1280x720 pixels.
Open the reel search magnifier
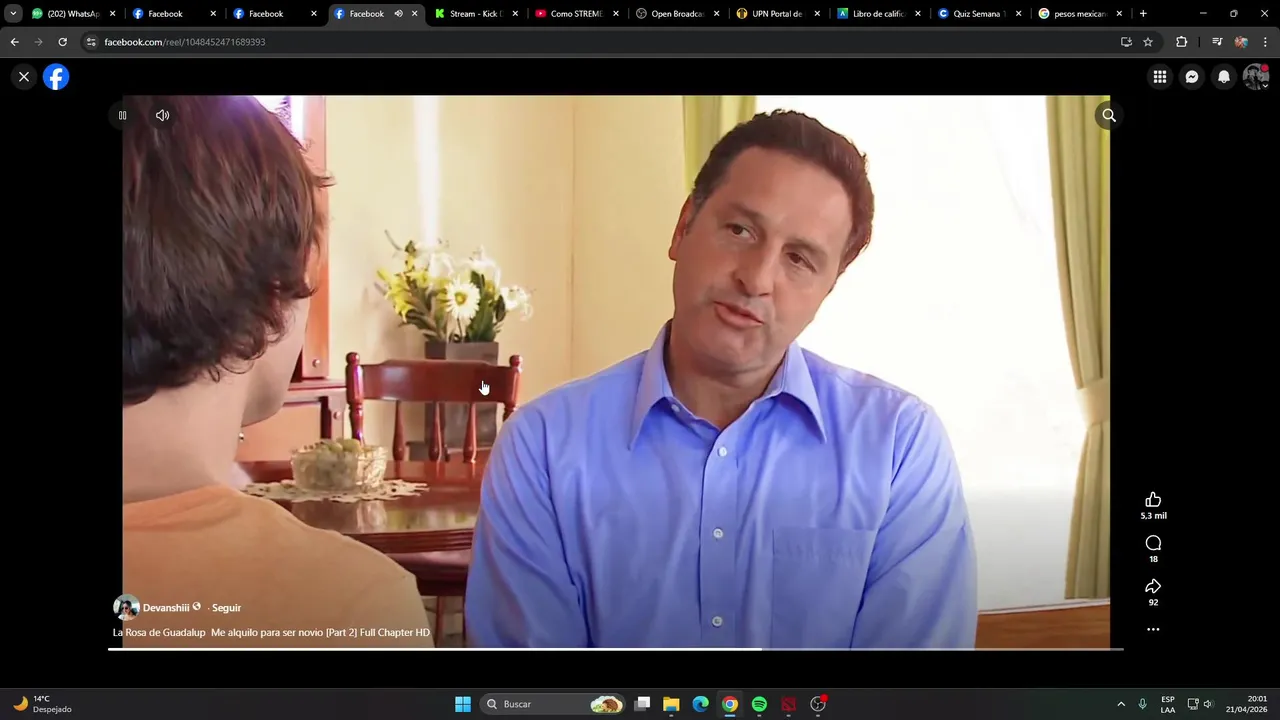pos(1109,115)
